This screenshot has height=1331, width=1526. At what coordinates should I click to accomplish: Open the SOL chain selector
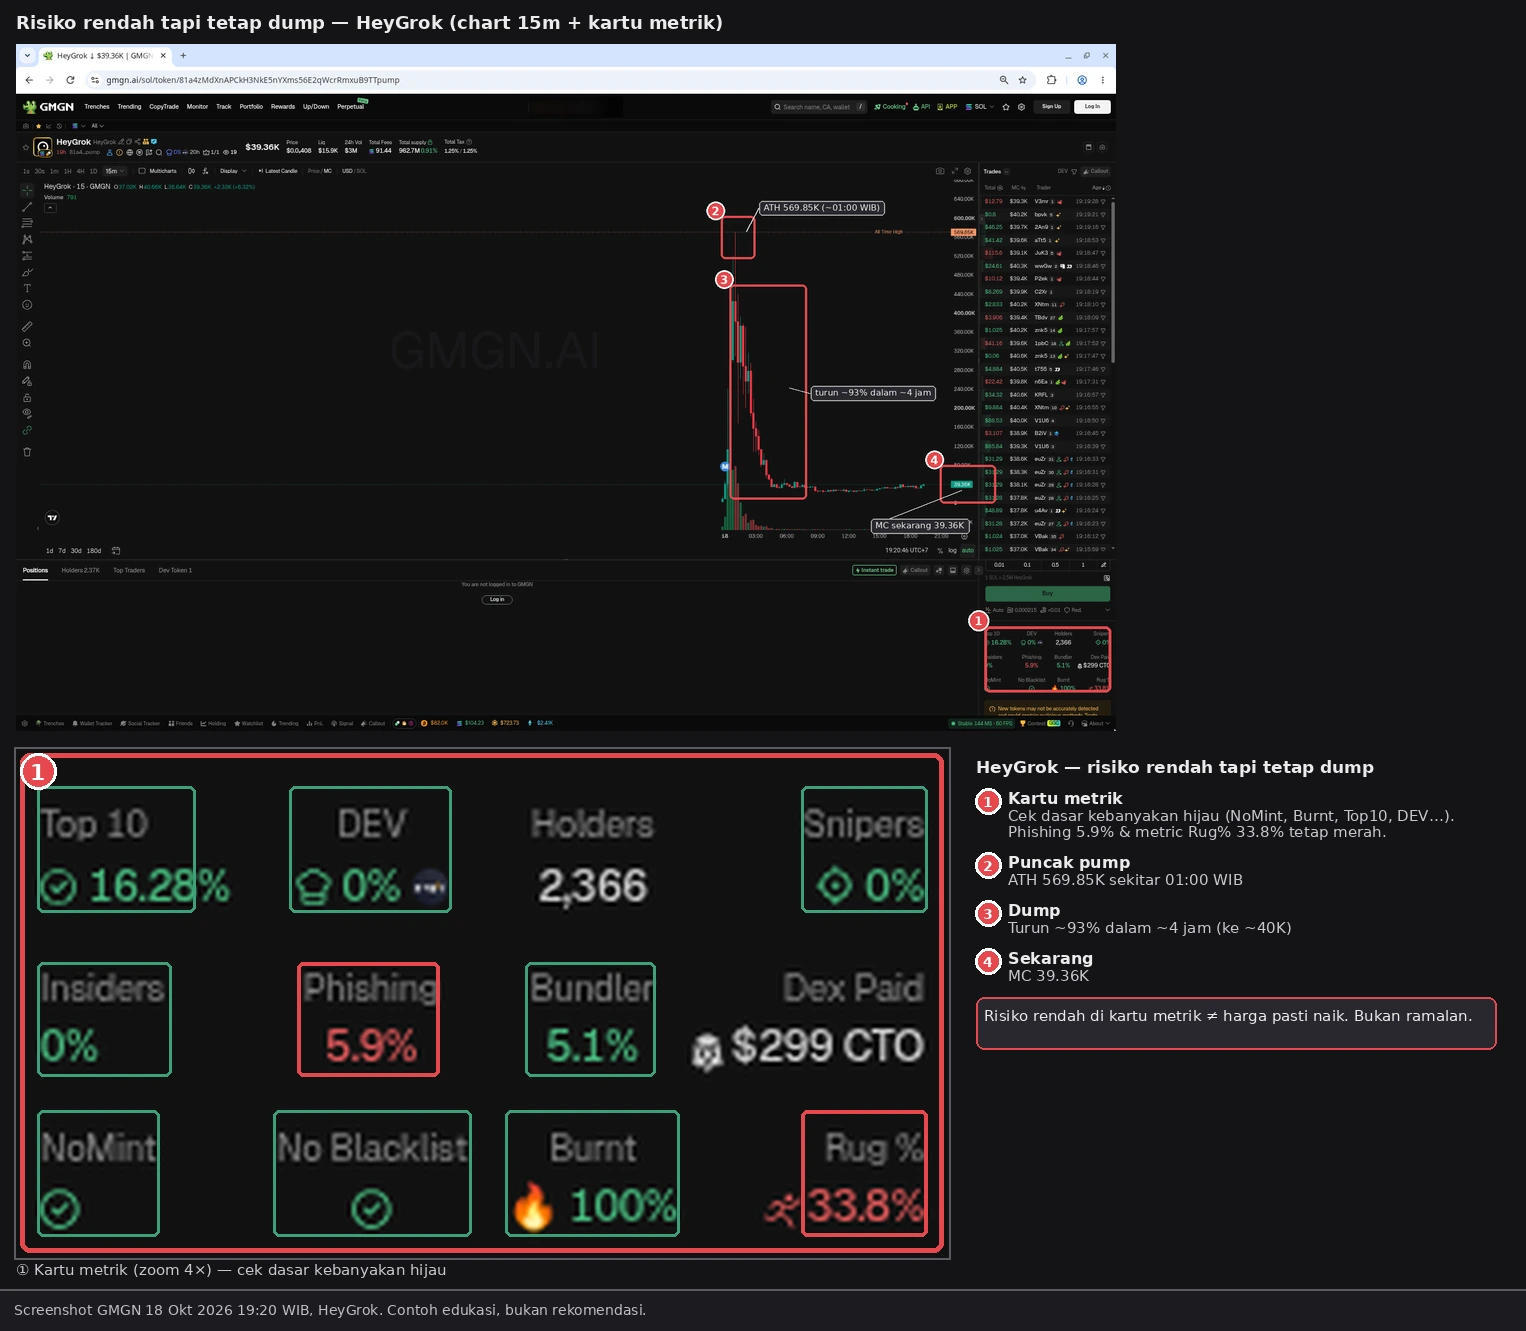(980, 107)
